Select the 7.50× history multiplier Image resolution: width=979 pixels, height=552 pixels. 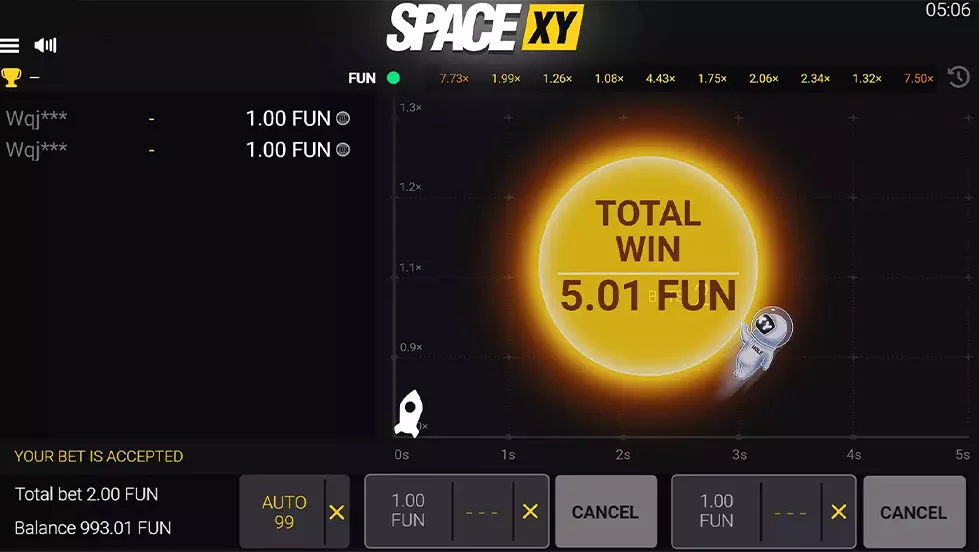tap(918, 78)
